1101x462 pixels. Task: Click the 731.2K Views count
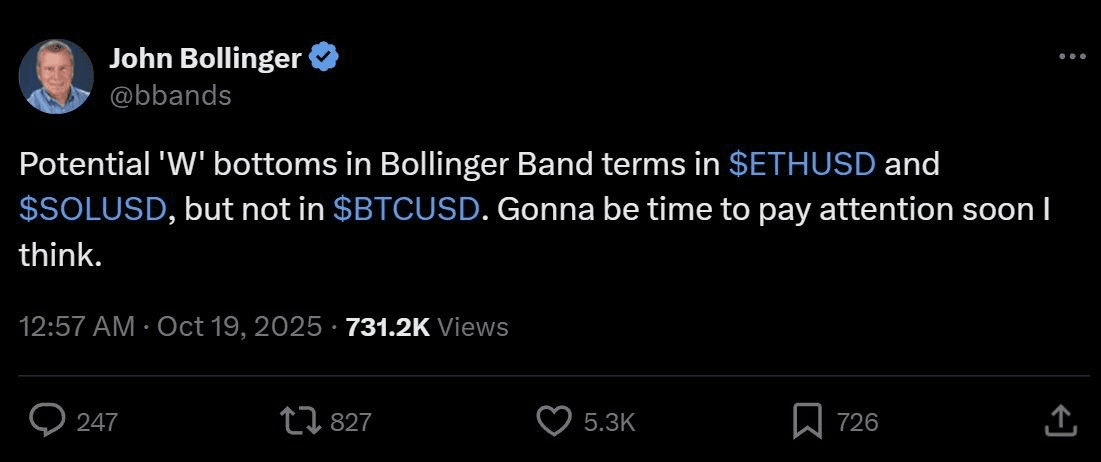pyautogui.click(x=426, y=326)
